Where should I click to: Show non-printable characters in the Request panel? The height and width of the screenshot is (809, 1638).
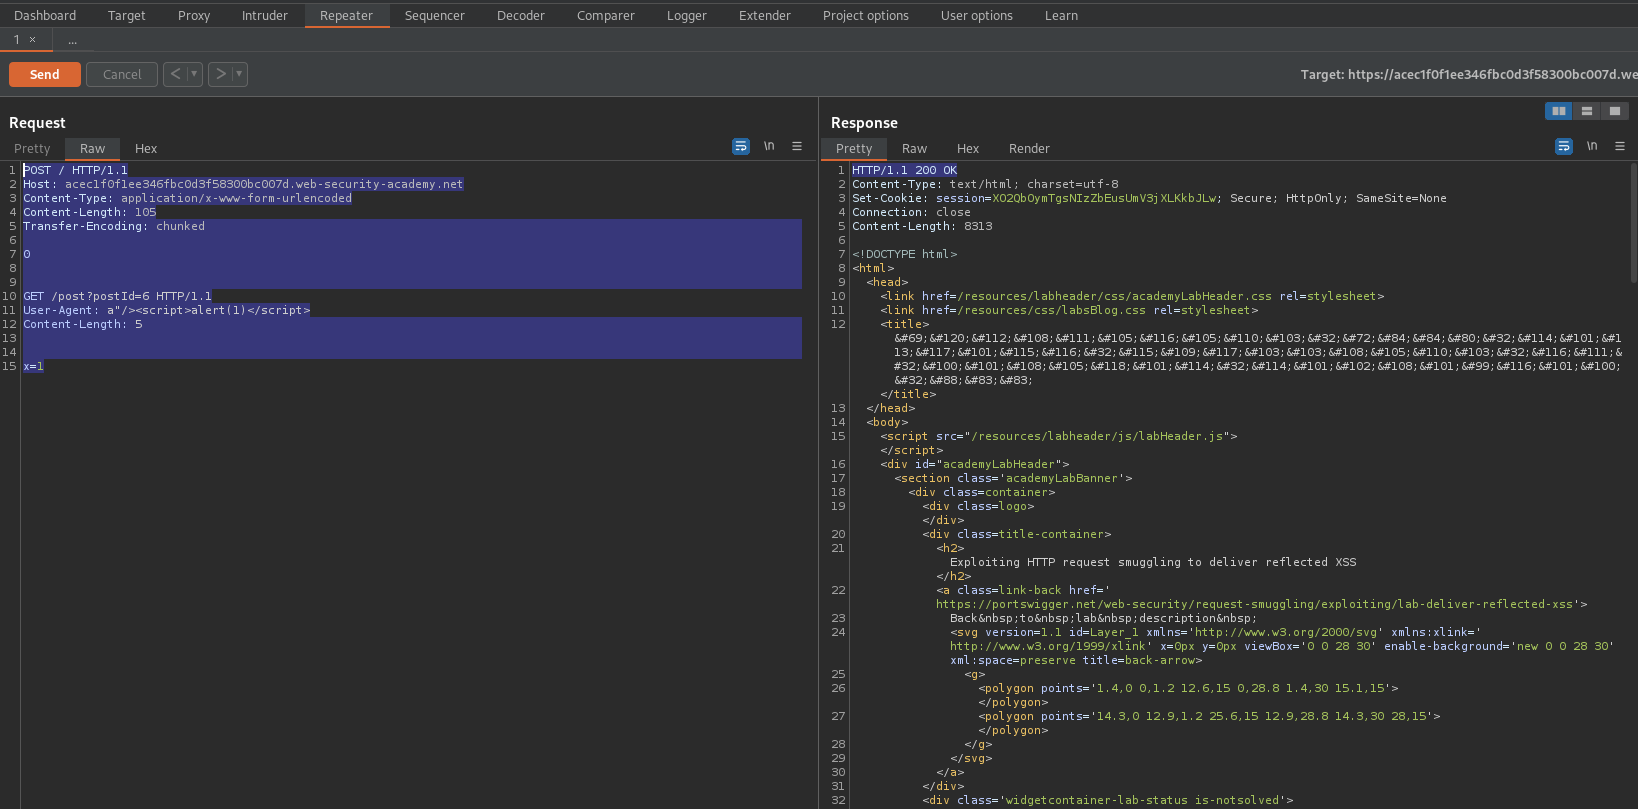coord(769,146)
